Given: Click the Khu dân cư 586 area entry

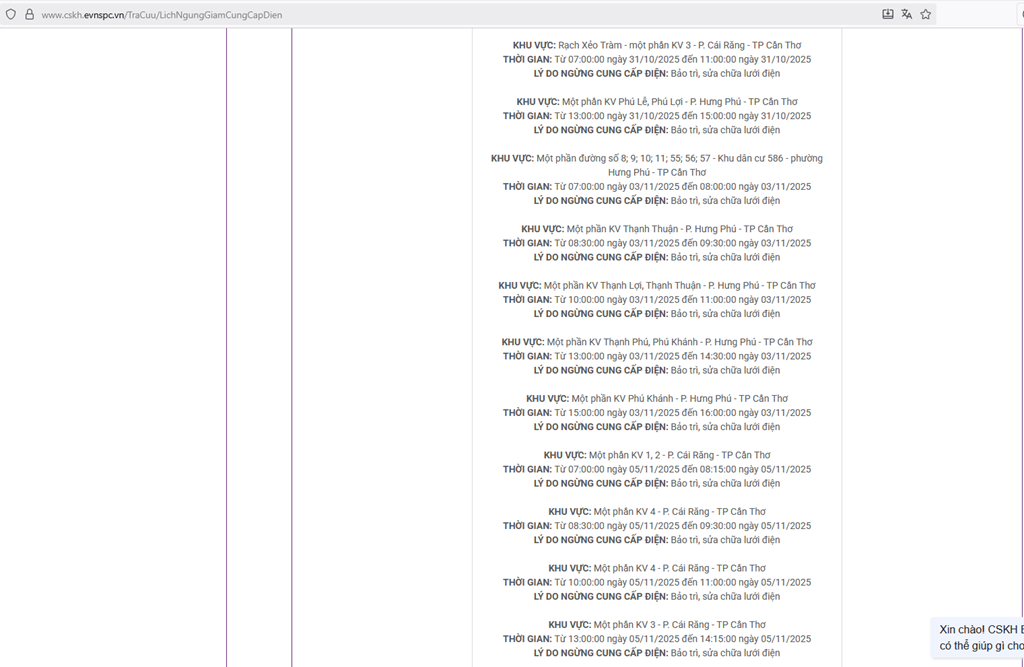Looking at the screenshot, I should [657, 159].
